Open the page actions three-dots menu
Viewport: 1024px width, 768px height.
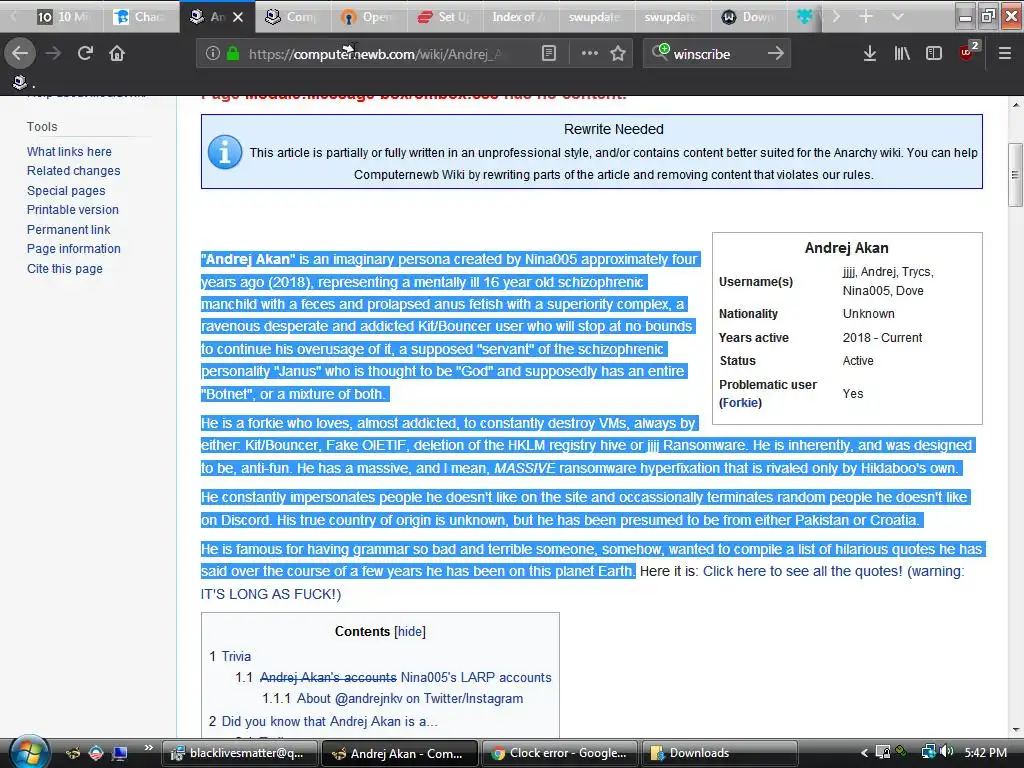click(589, 53)
